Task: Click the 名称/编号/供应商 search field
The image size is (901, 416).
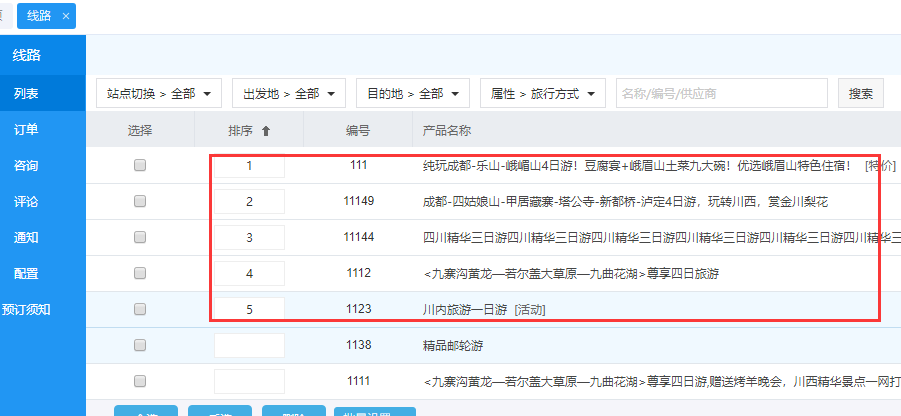Action: pos(721,94)
